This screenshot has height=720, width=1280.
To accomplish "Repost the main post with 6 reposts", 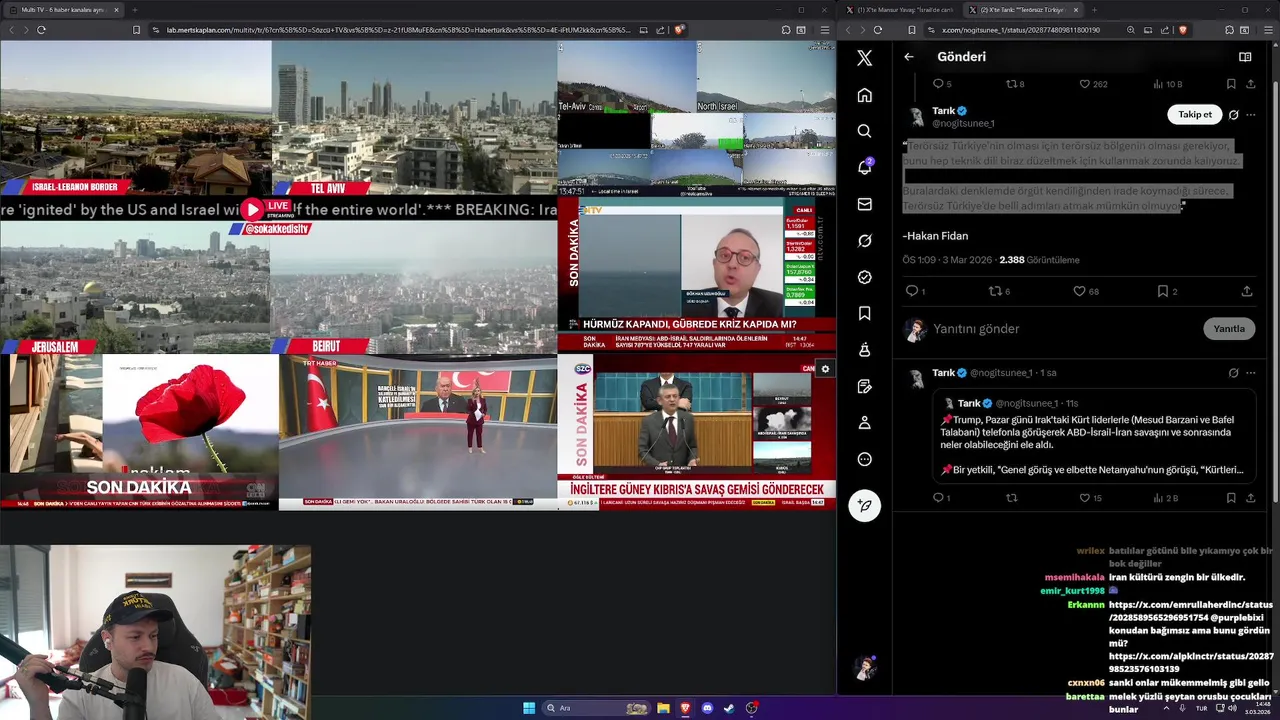I will 1000,291.
